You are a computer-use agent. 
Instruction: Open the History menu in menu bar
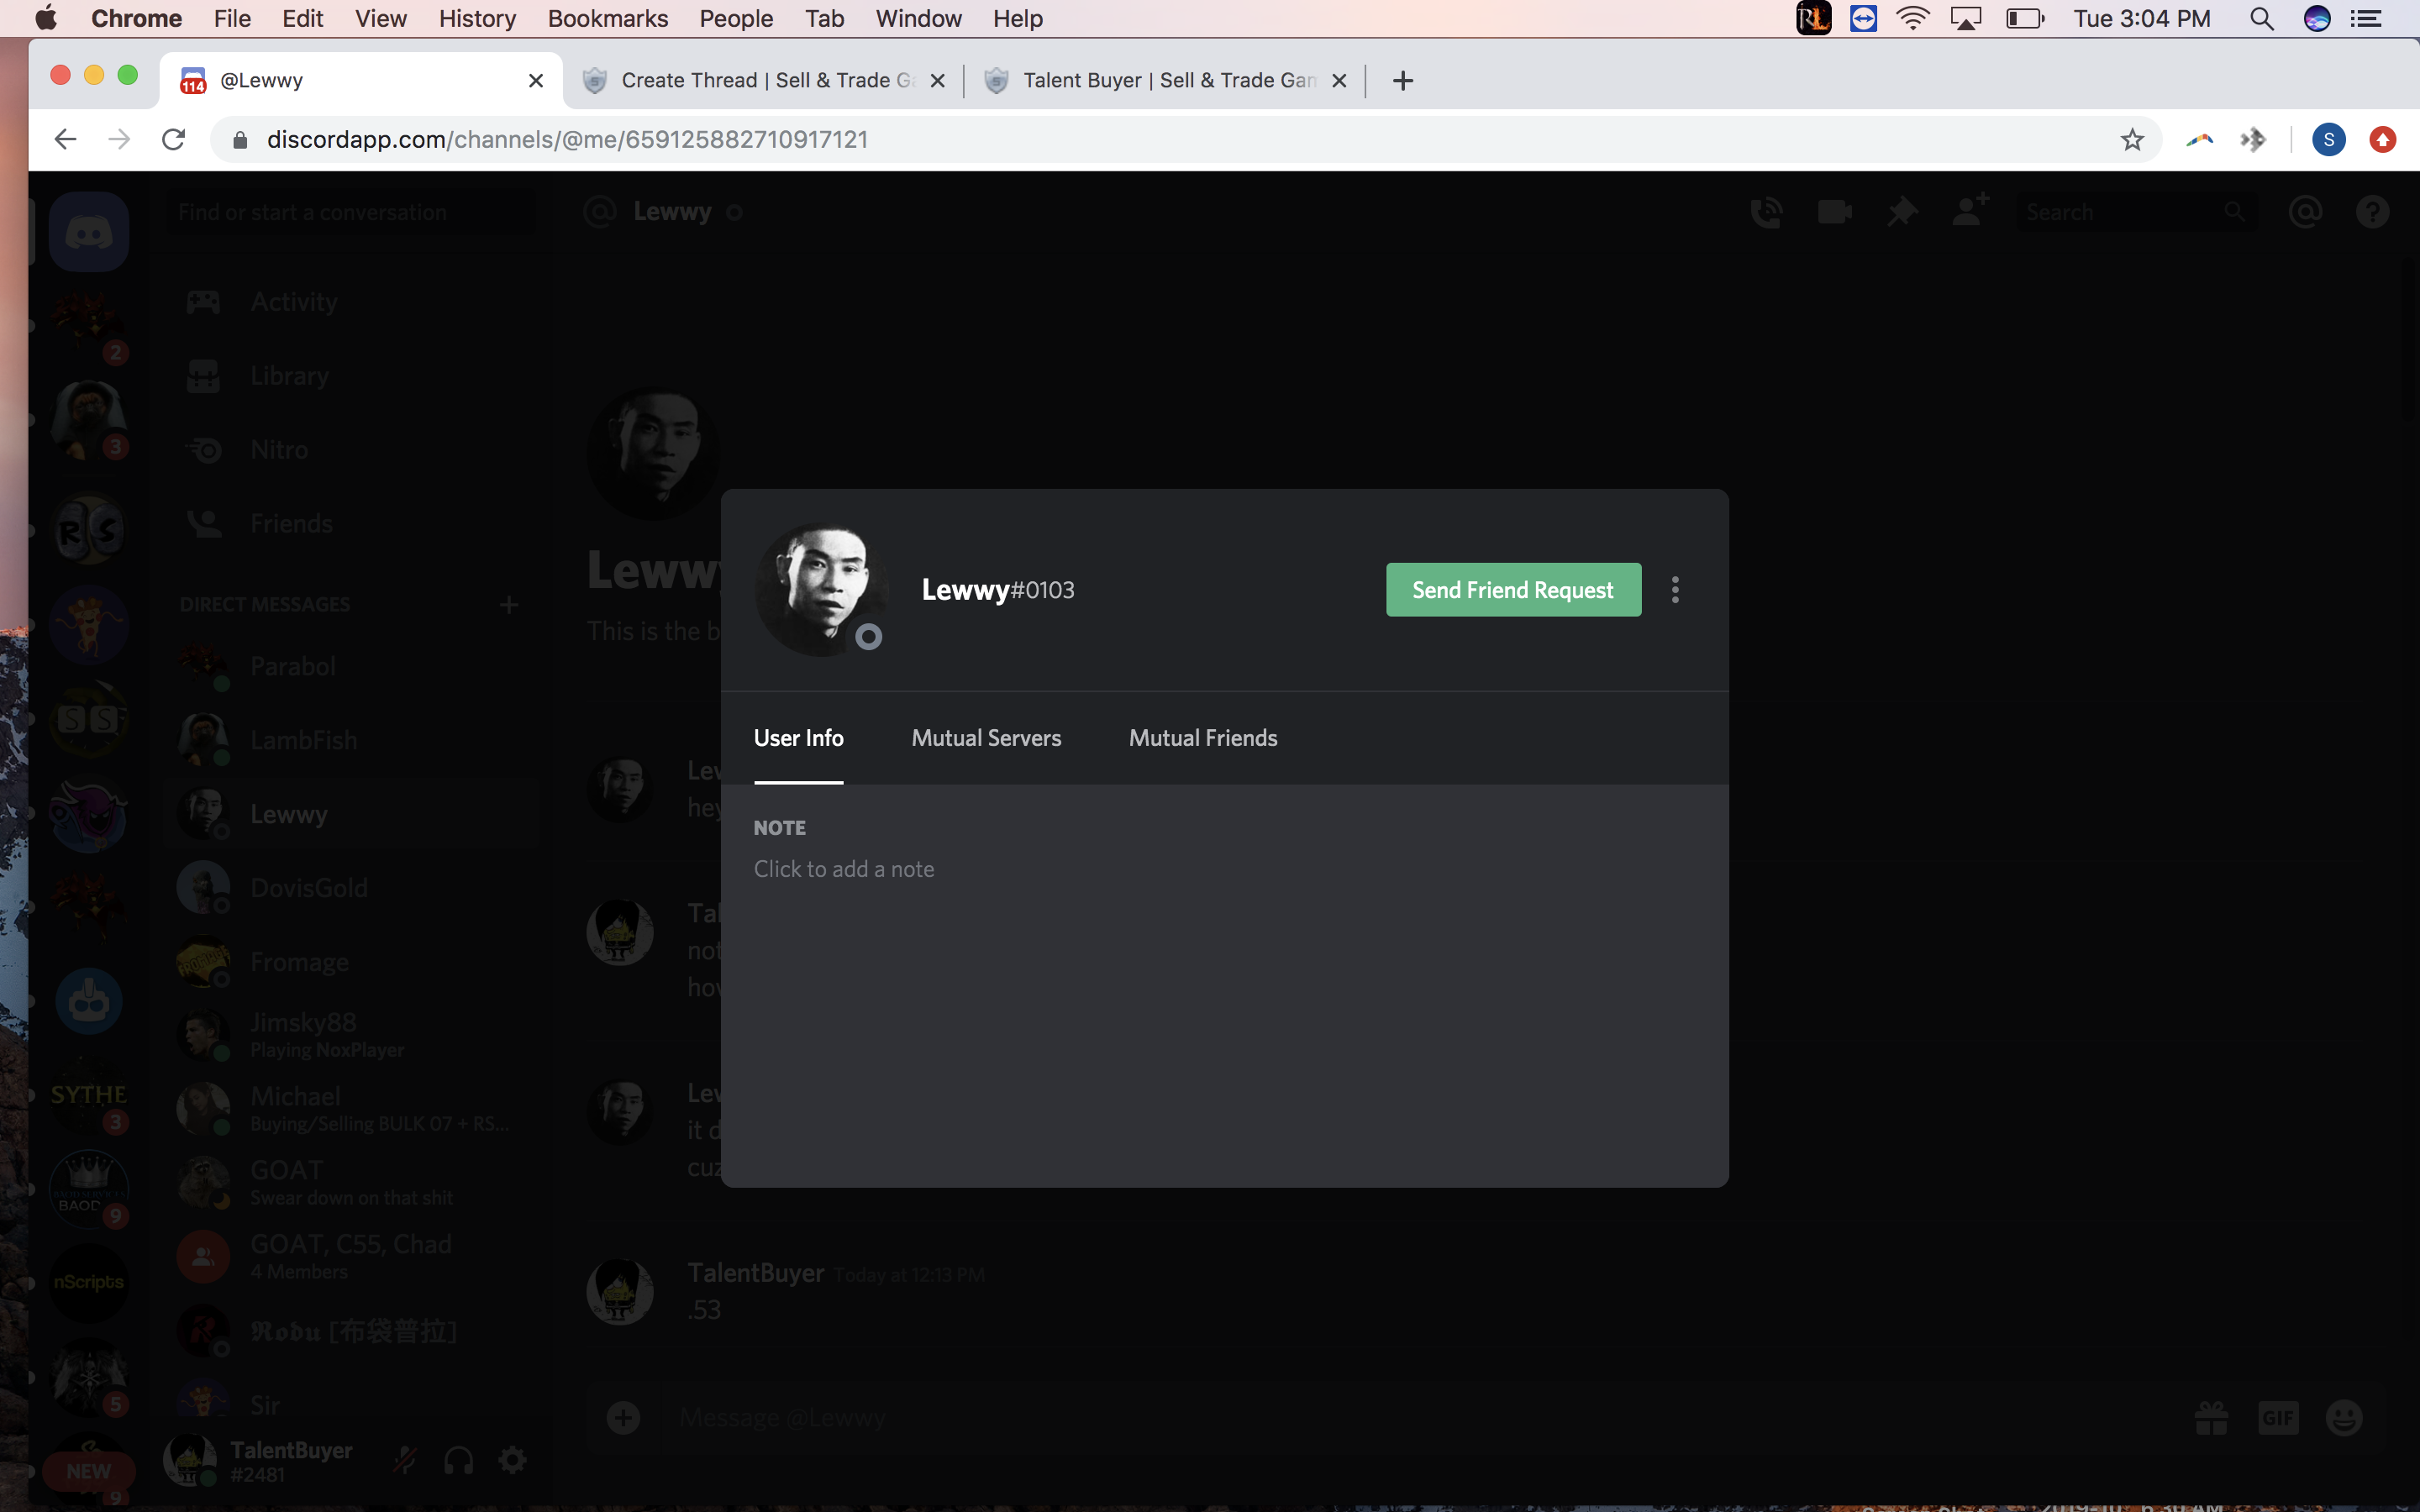[x=477, y=18]
